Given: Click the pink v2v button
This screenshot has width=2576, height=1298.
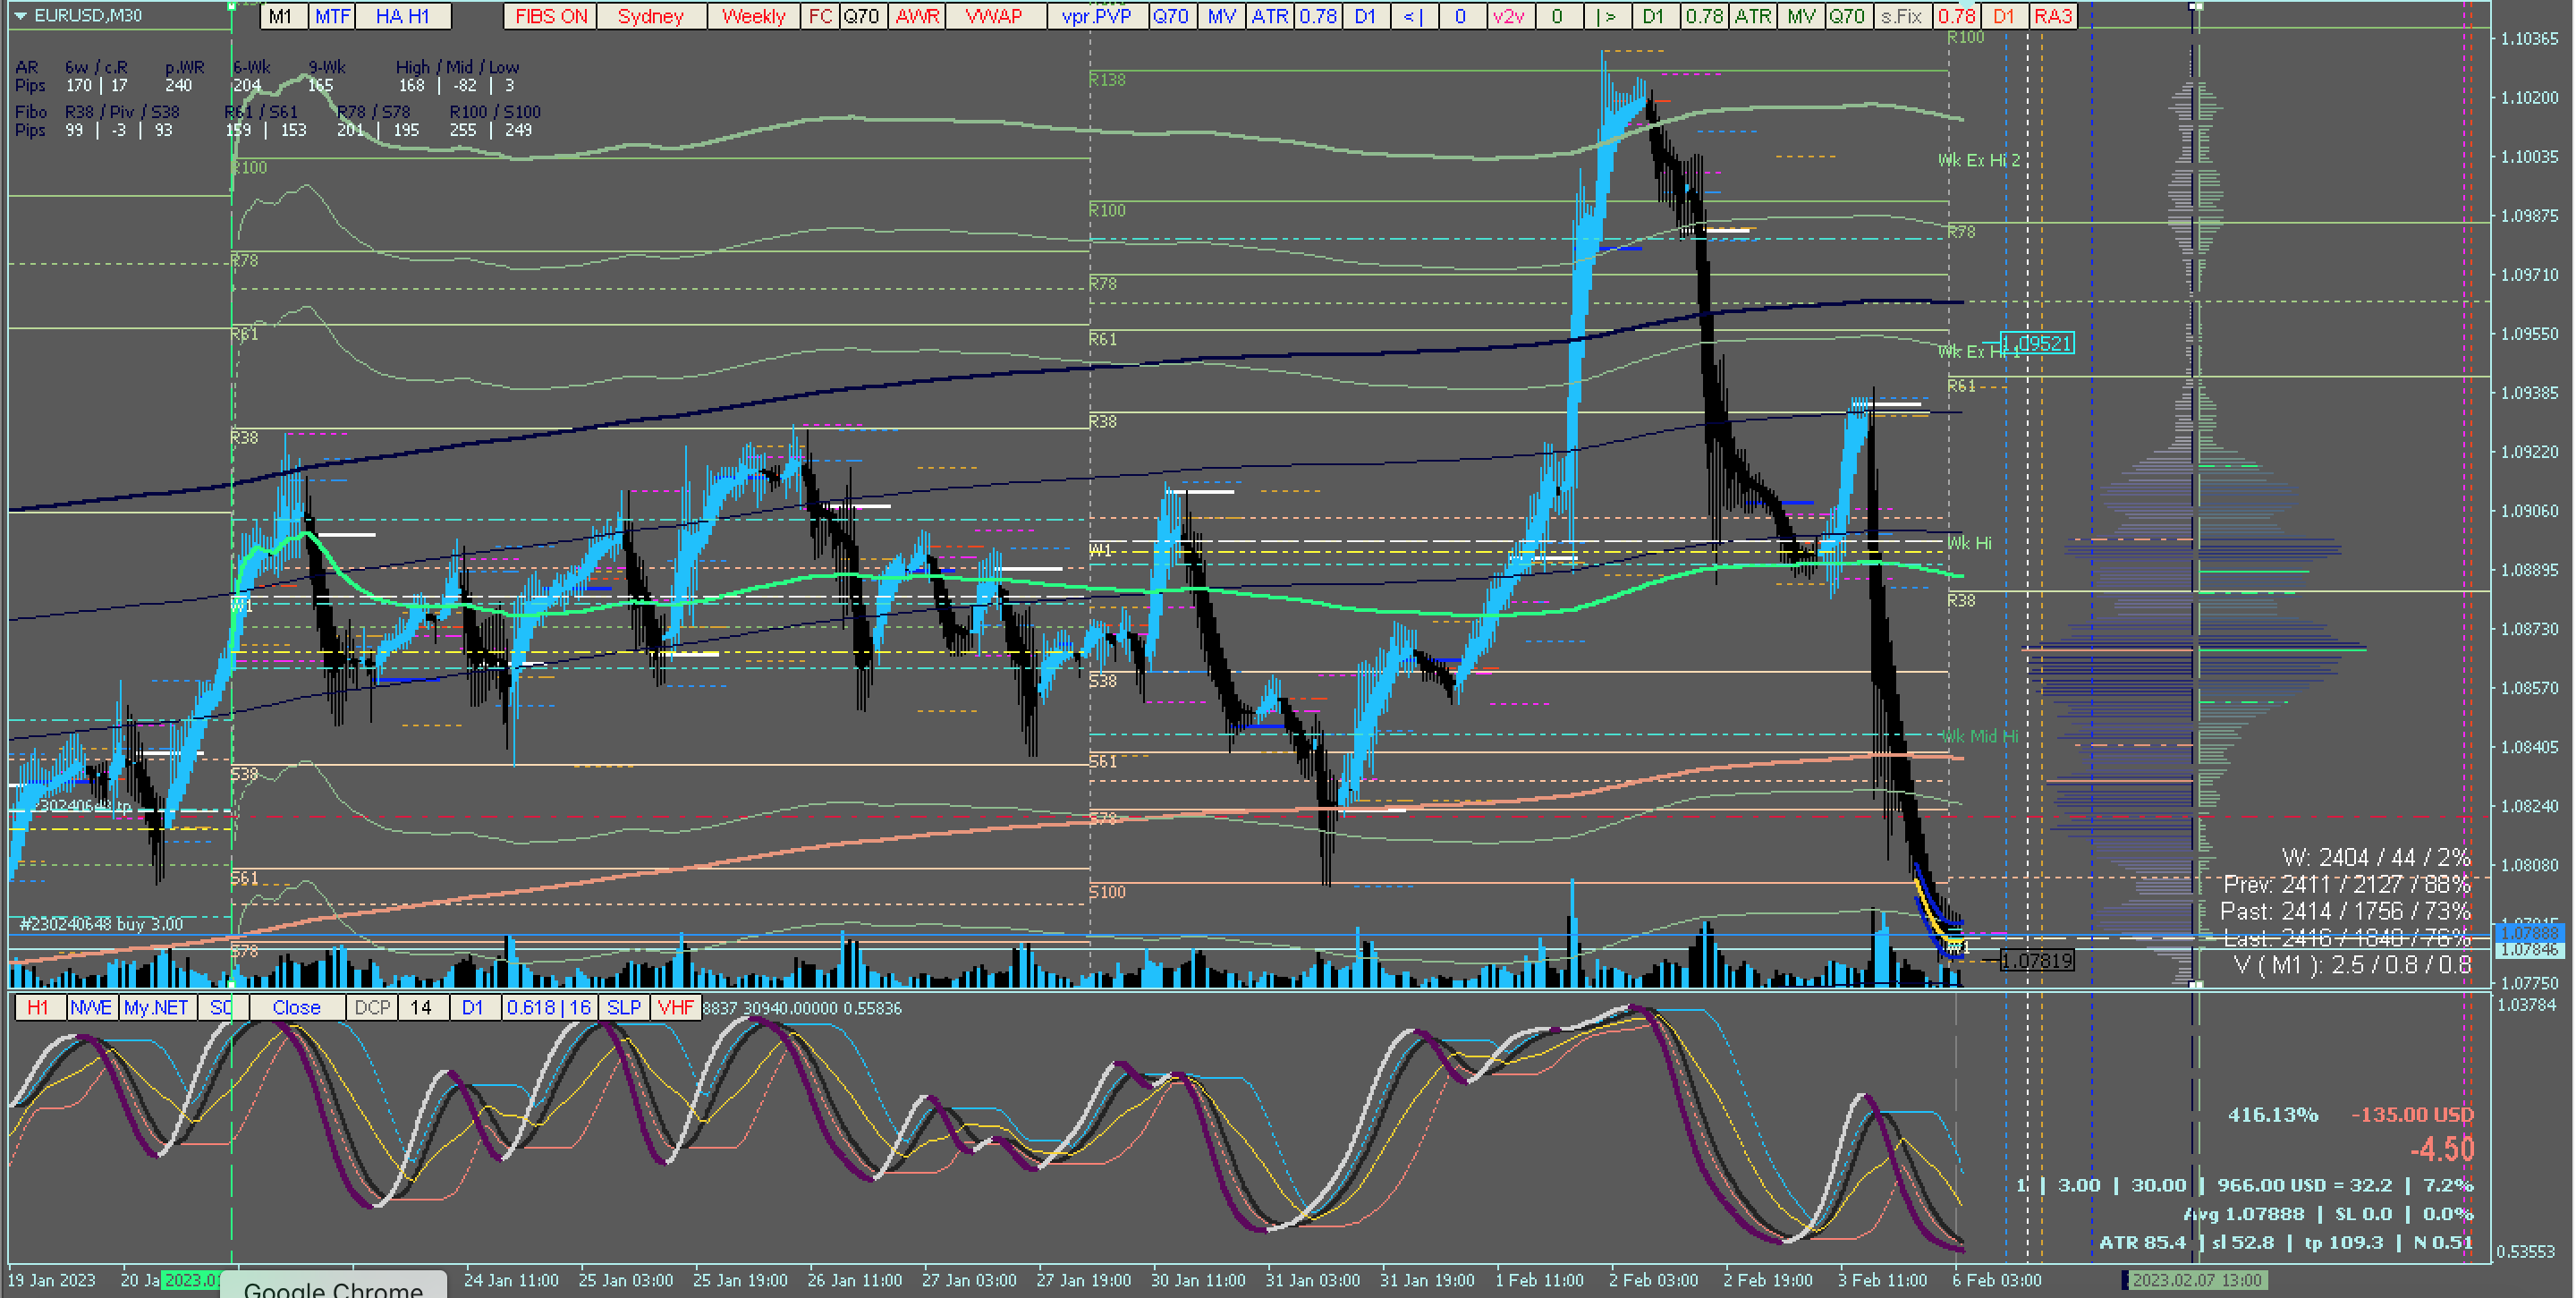Looking at the screenshot, I should click(1508, 16).
